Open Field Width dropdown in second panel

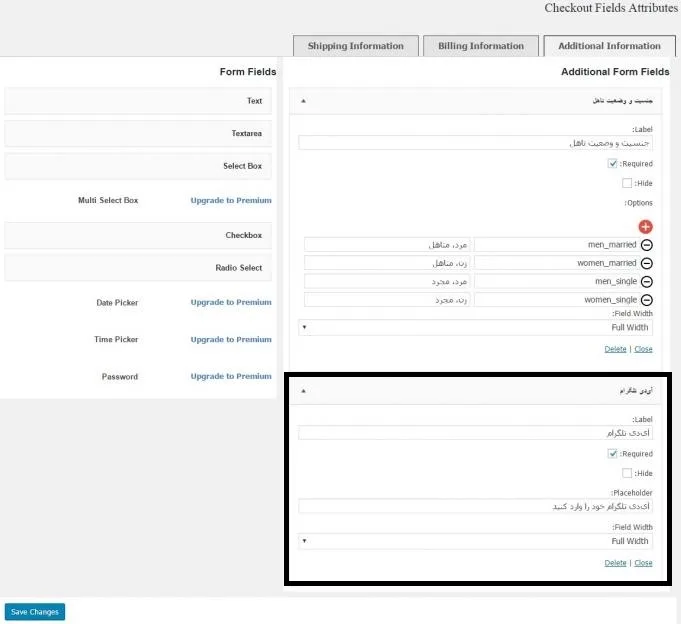475,541
